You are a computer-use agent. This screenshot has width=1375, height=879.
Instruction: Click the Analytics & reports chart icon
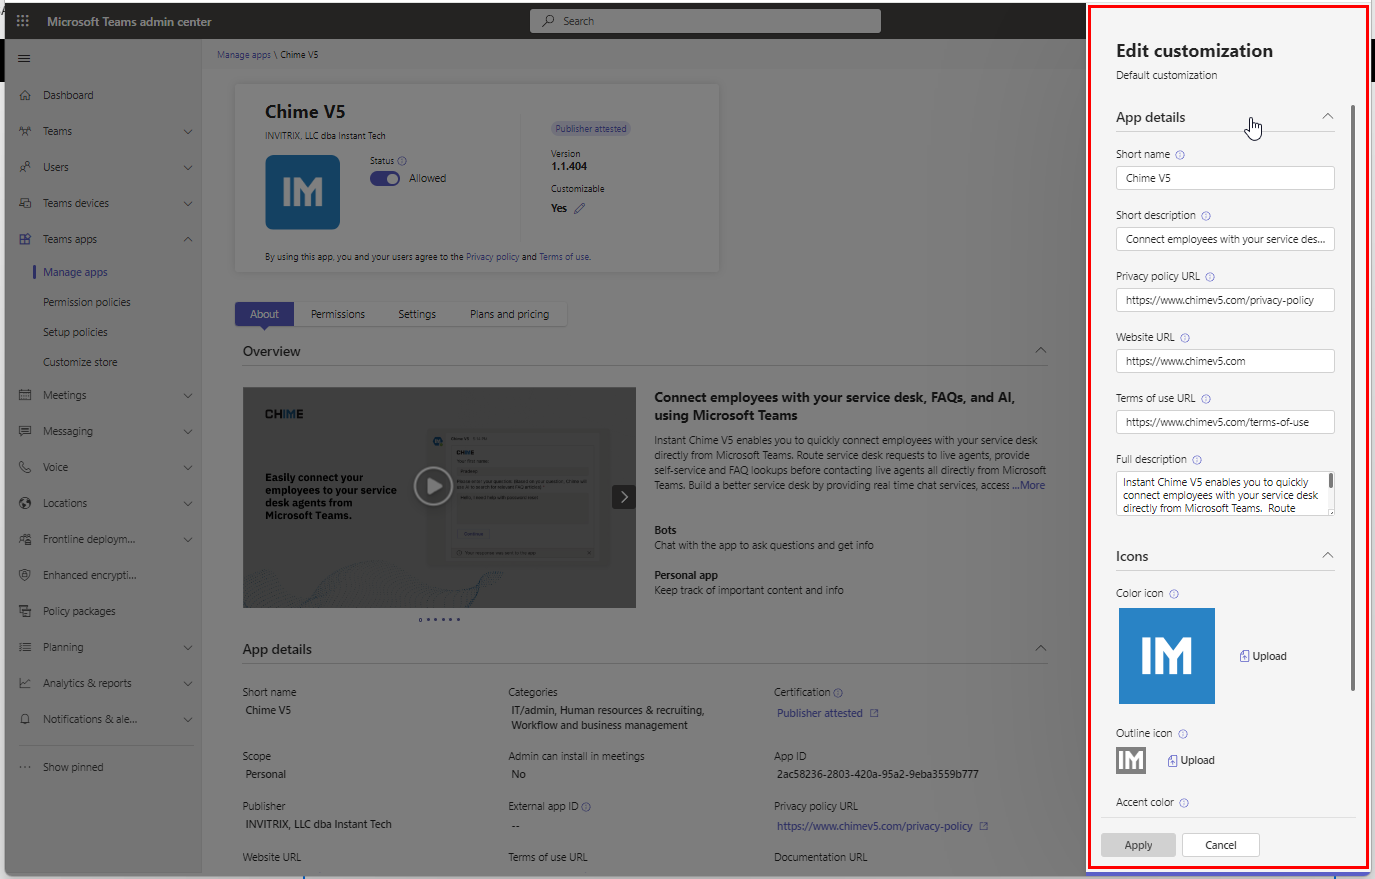click(25, 683)
